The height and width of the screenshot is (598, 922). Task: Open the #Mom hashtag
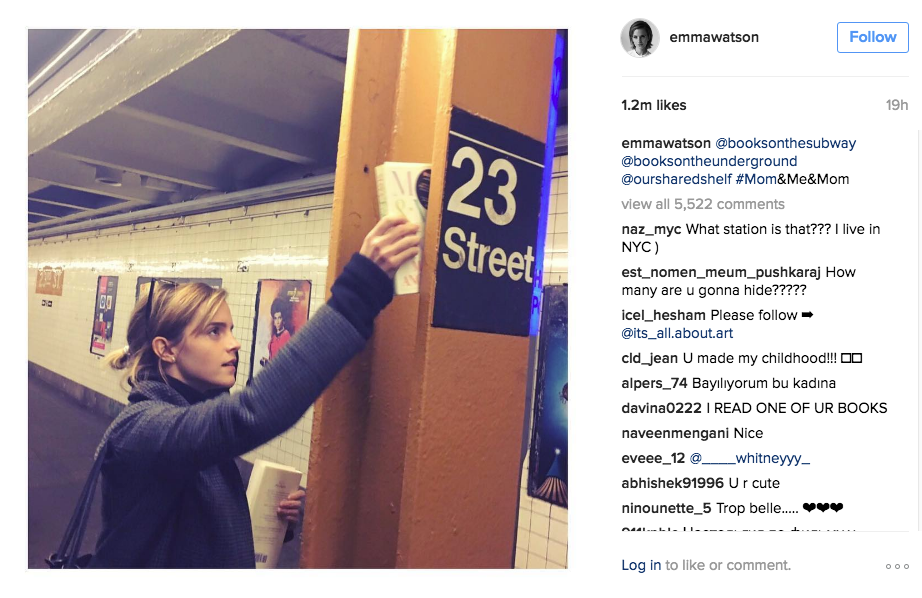pos(756,179)
